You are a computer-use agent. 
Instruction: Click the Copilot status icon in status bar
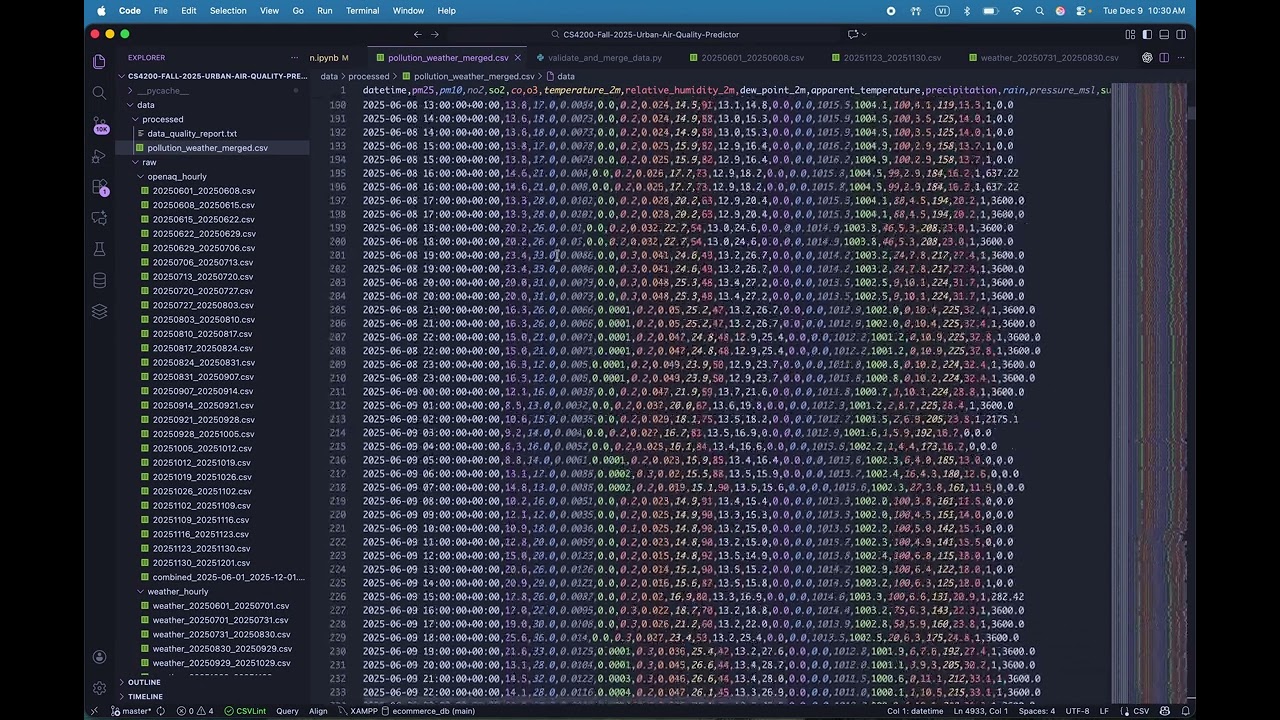click(1163, 711)
